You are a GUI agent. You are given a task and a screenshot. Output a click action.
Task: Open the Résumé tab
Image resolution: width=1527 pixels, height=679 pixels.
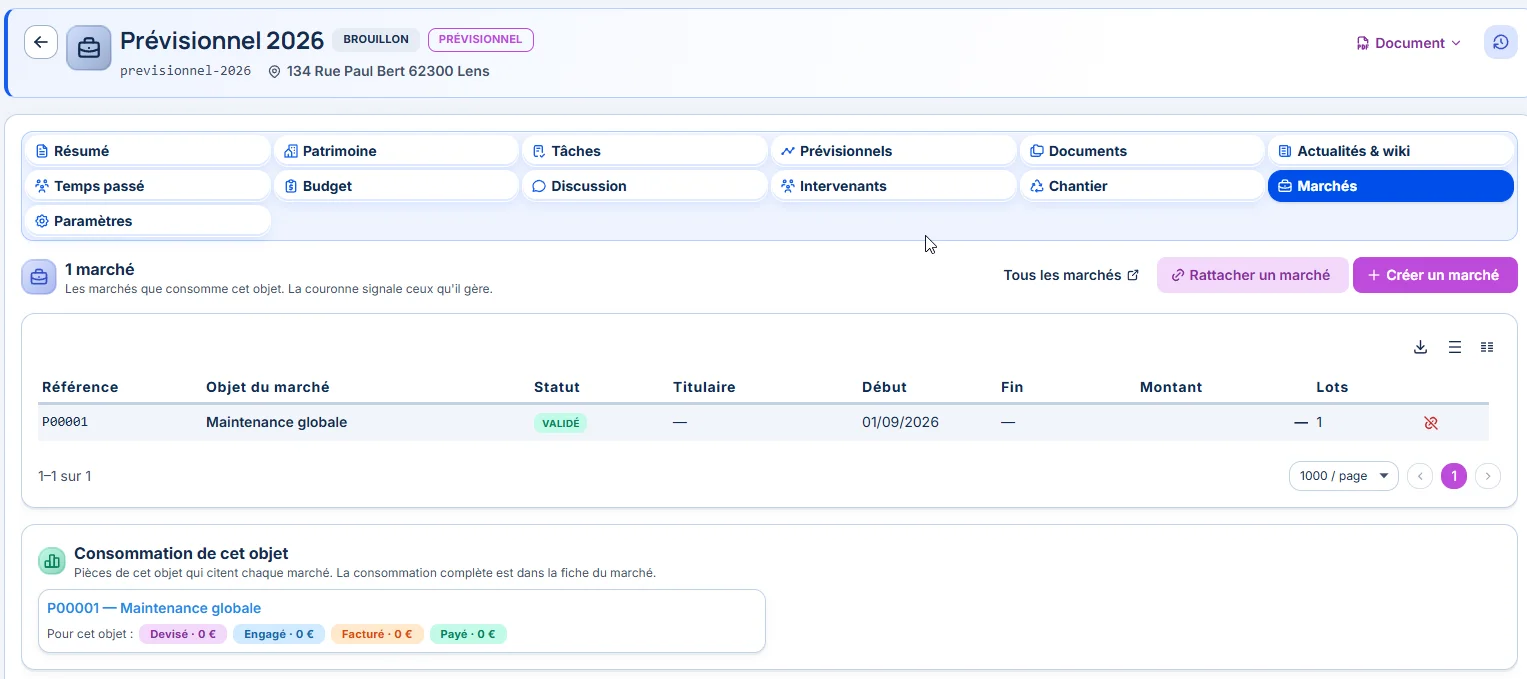coord(146,151)
